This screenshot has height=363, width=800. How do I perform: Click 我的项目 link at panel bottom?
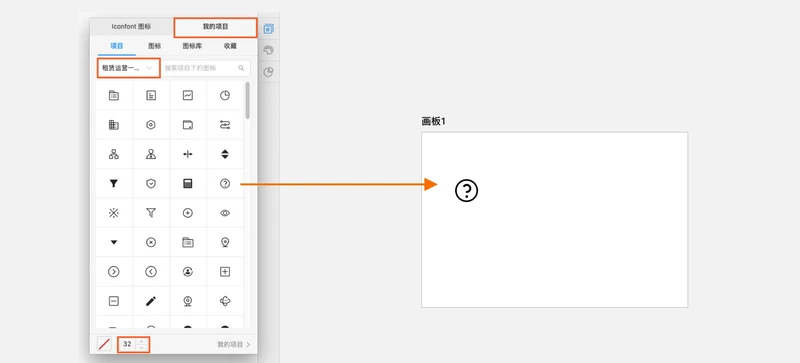click(x=234, y=345)
